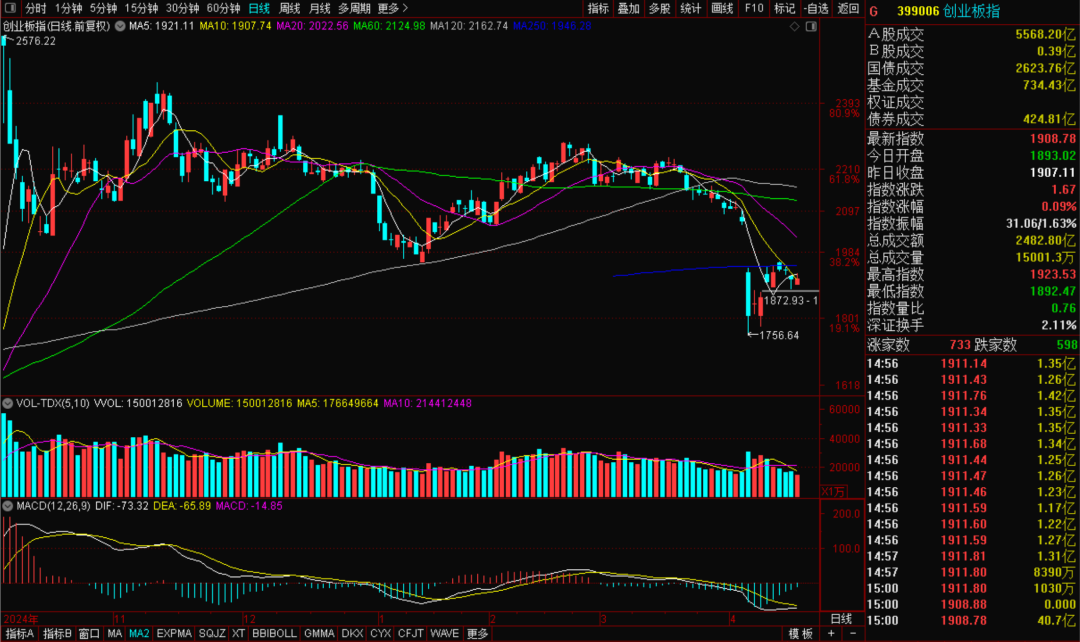Viewport: 1080px width, 642px height.
Task: Click the 日线 label at chart bottom-right
Action: 841,619
